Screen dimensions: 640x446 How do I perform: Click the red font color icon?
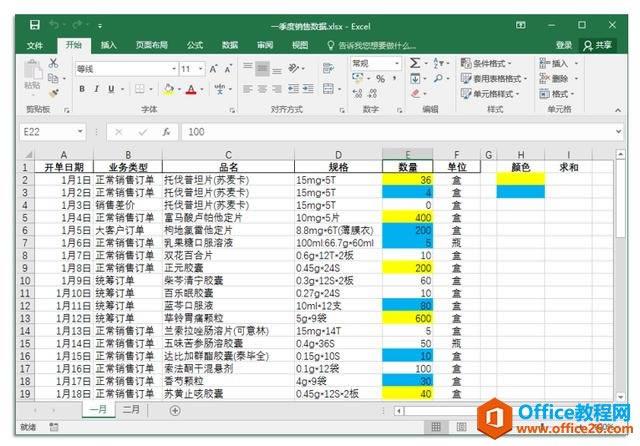(x=191, y=89)
